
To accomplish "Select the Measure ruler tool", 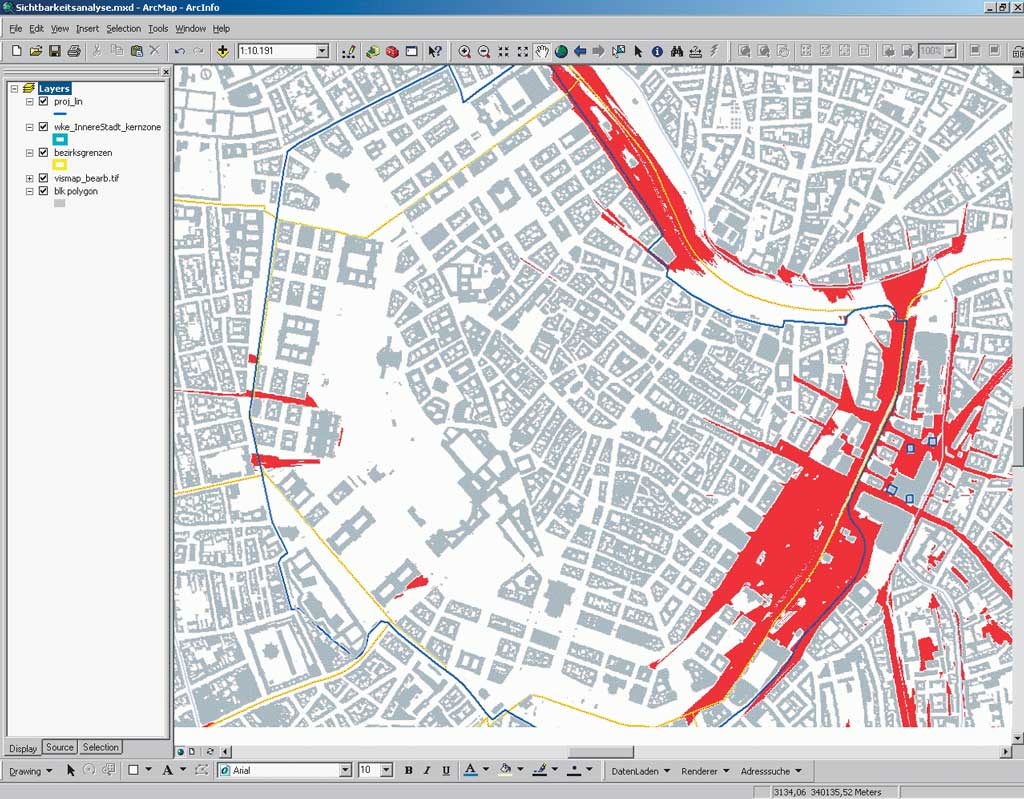I will point(696,51).
